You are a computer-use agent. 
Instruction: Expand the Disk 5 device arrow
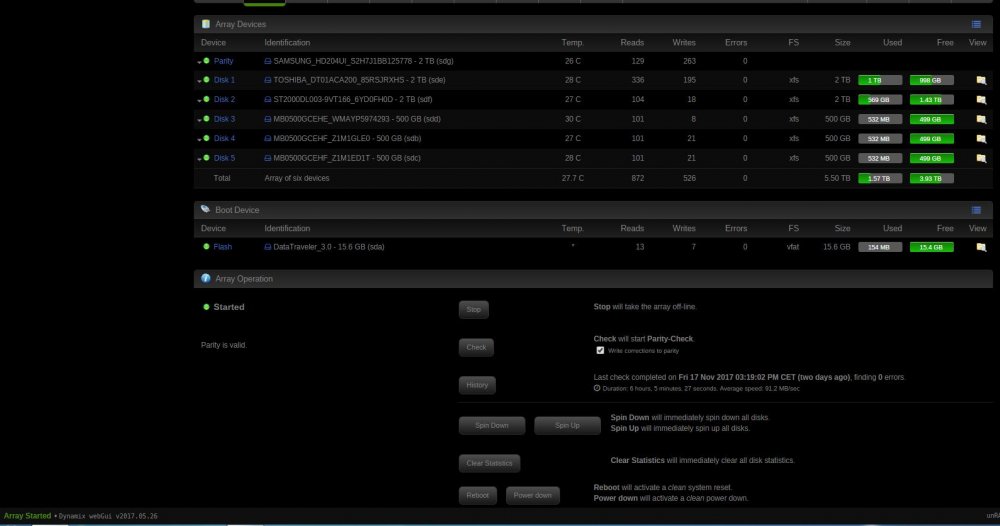(x=200, y=159)
